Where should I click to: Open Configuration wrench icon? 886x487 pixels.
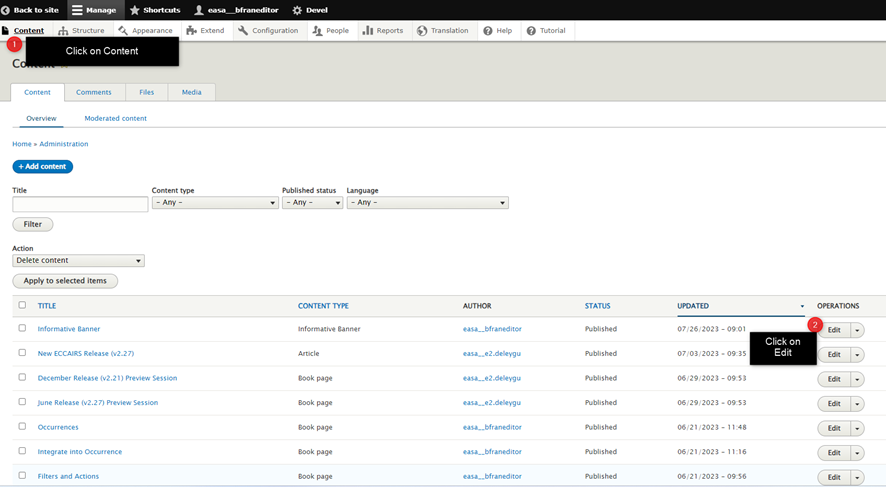pyautogui.click(x=243, y=31)
